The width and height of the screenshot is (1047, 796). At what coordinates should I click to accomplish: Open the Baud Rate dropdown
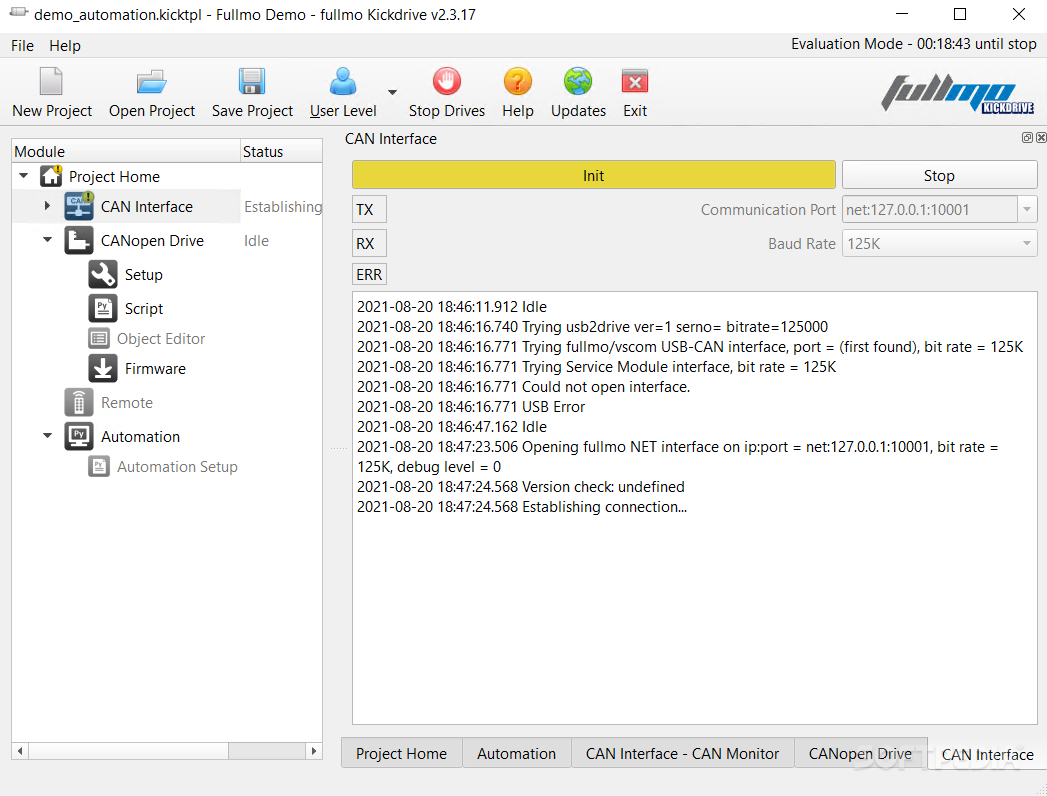click(x=1026, y=244)
